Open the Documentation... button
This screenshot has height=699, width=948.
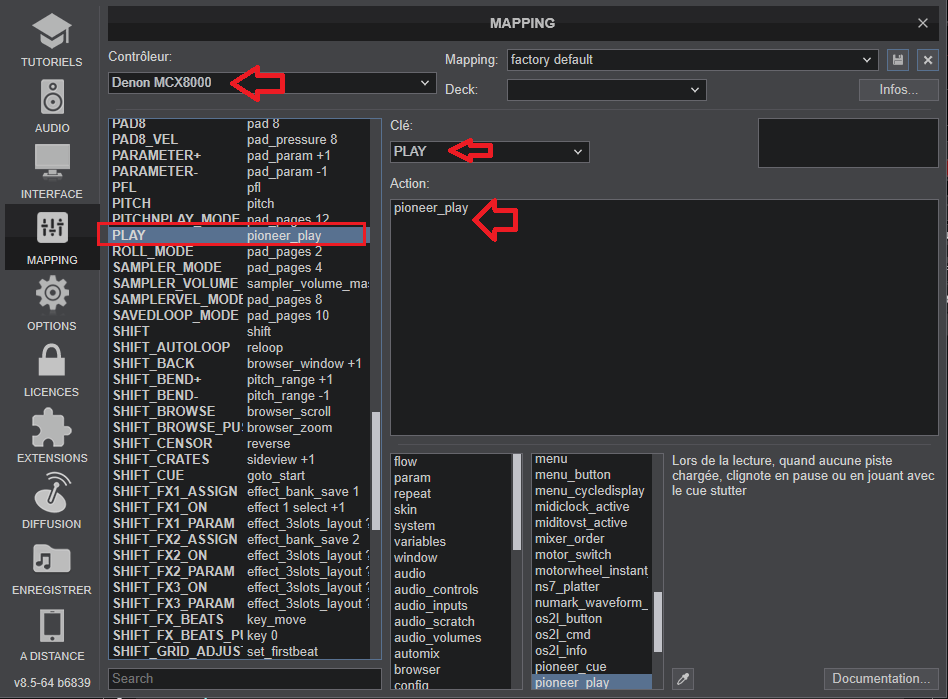tap(881, 678)
